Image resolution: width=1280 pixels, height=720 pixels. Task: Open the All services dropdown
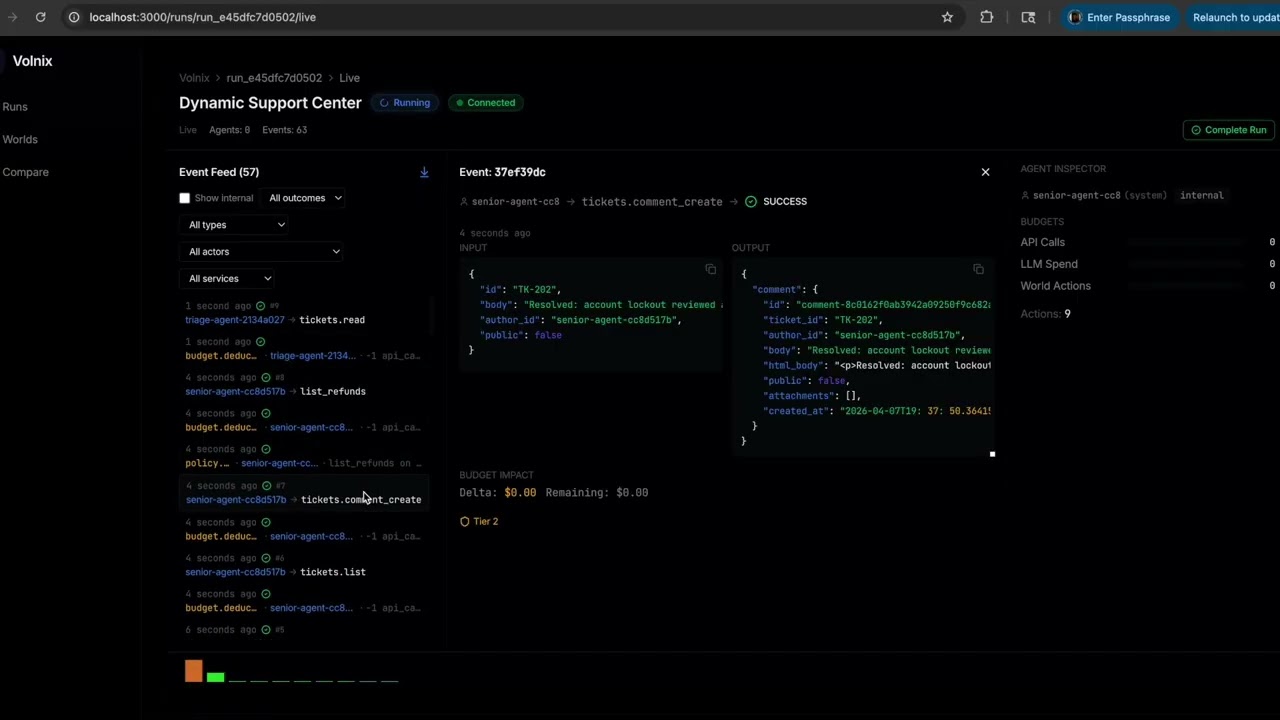click(228, 278)
